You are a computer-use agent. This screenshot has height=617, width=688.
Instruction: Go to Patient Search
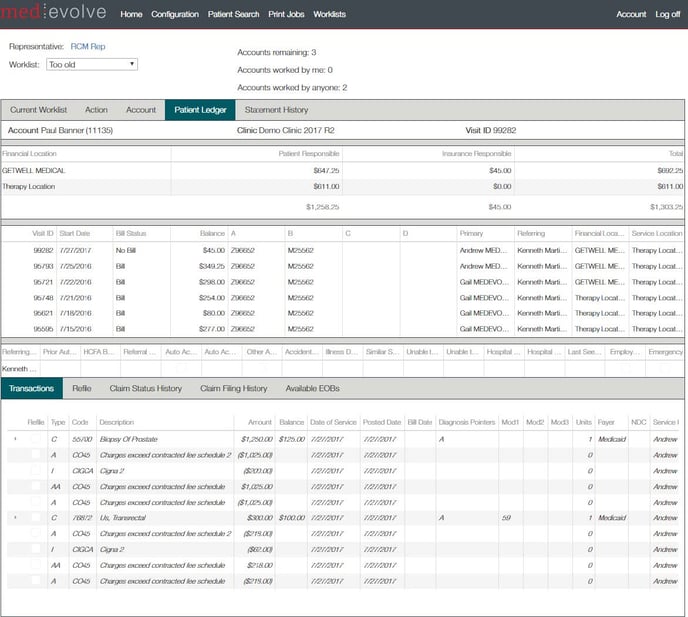coord(233,15)
